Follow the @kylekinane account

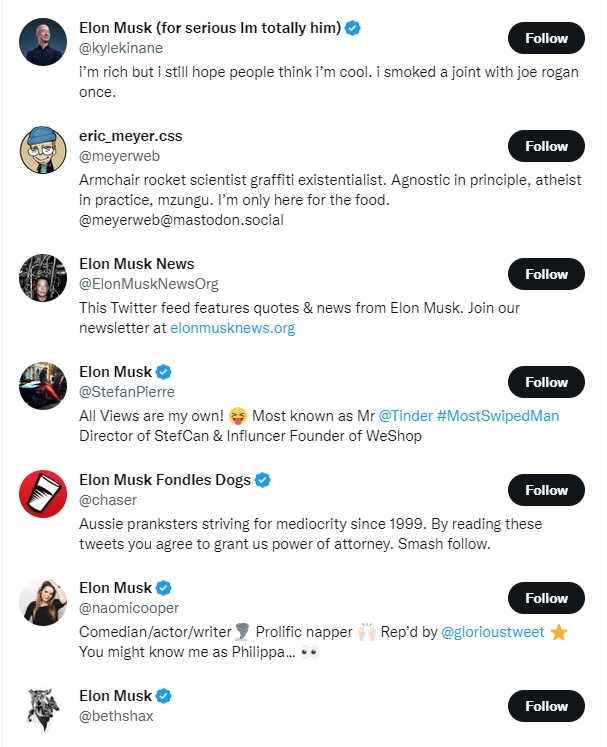[x=546, y=38]
